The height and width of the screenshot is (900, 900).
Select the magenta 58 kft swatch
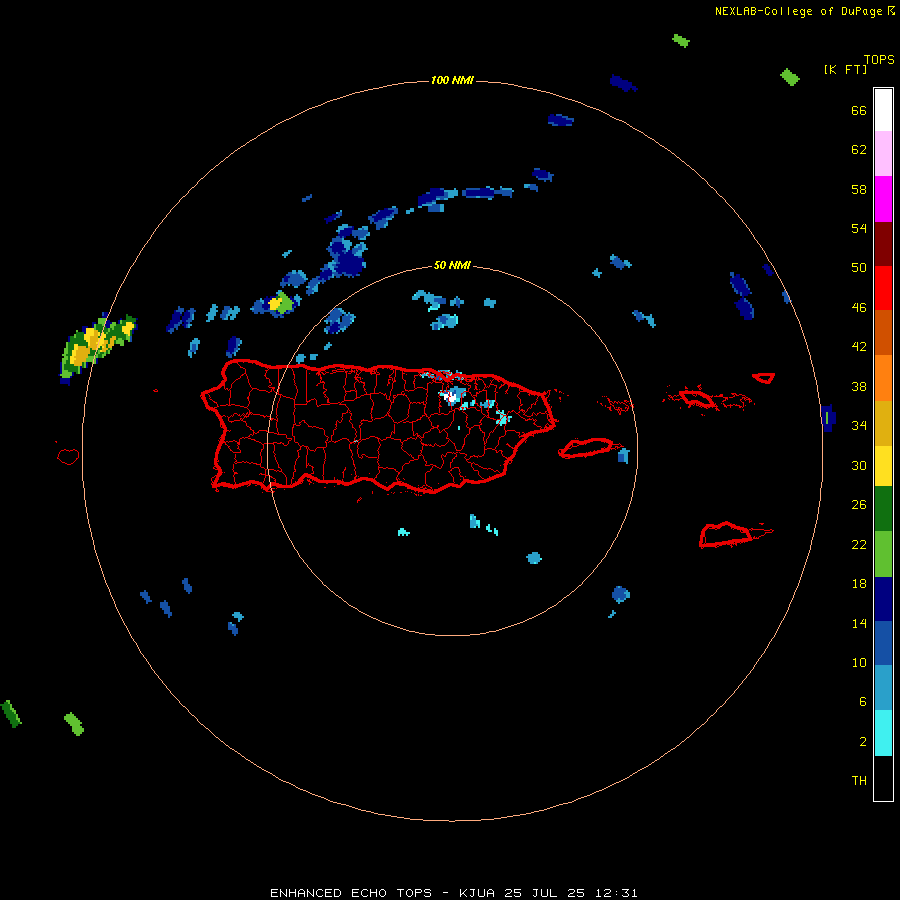coord(883,199)
